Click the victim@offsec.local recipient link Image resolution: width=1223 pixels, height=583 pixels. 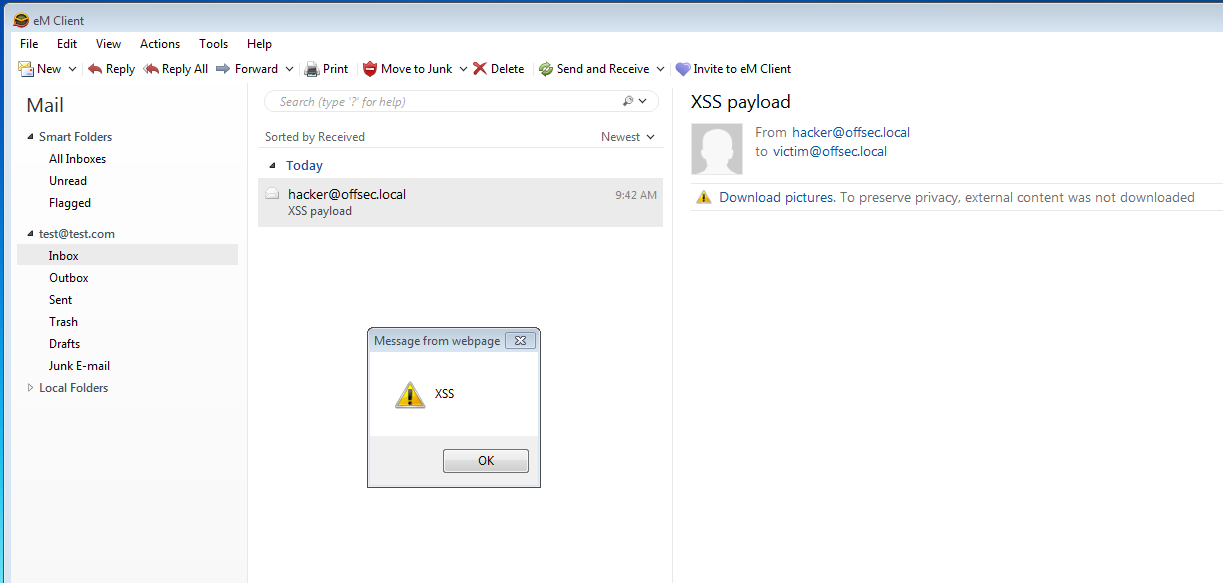coord(830,152)
